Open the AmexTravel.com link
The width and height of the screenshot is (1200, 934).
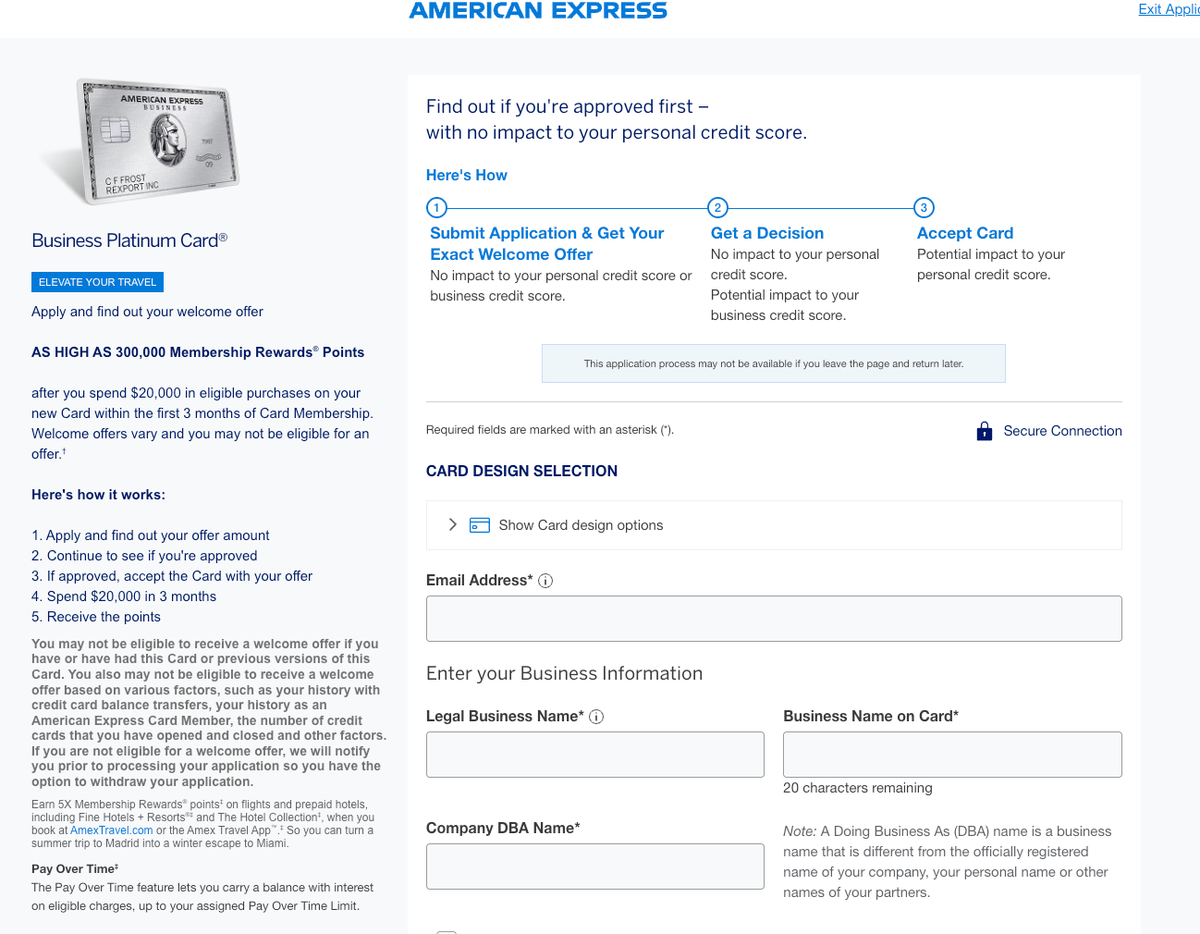[111, 829]
